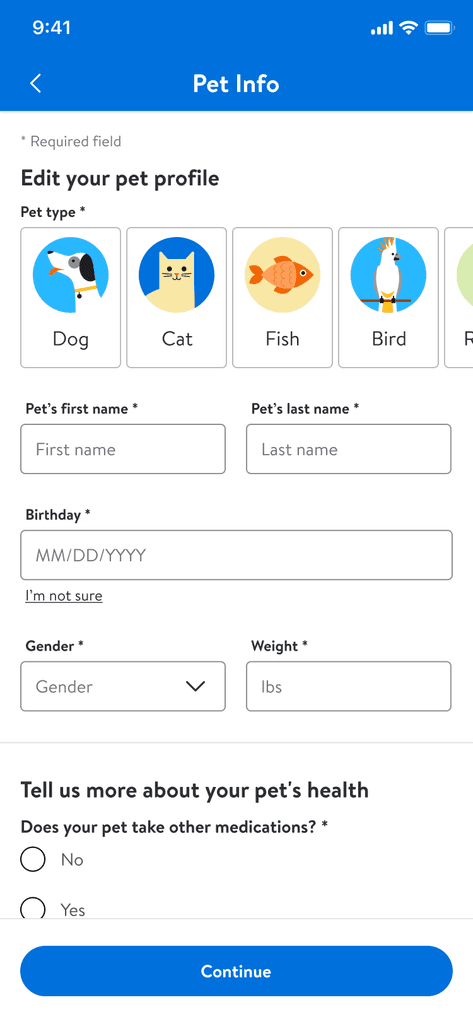Click the "I'm not sure" link
Screen dimensions: 473x1024
(64, 596)
